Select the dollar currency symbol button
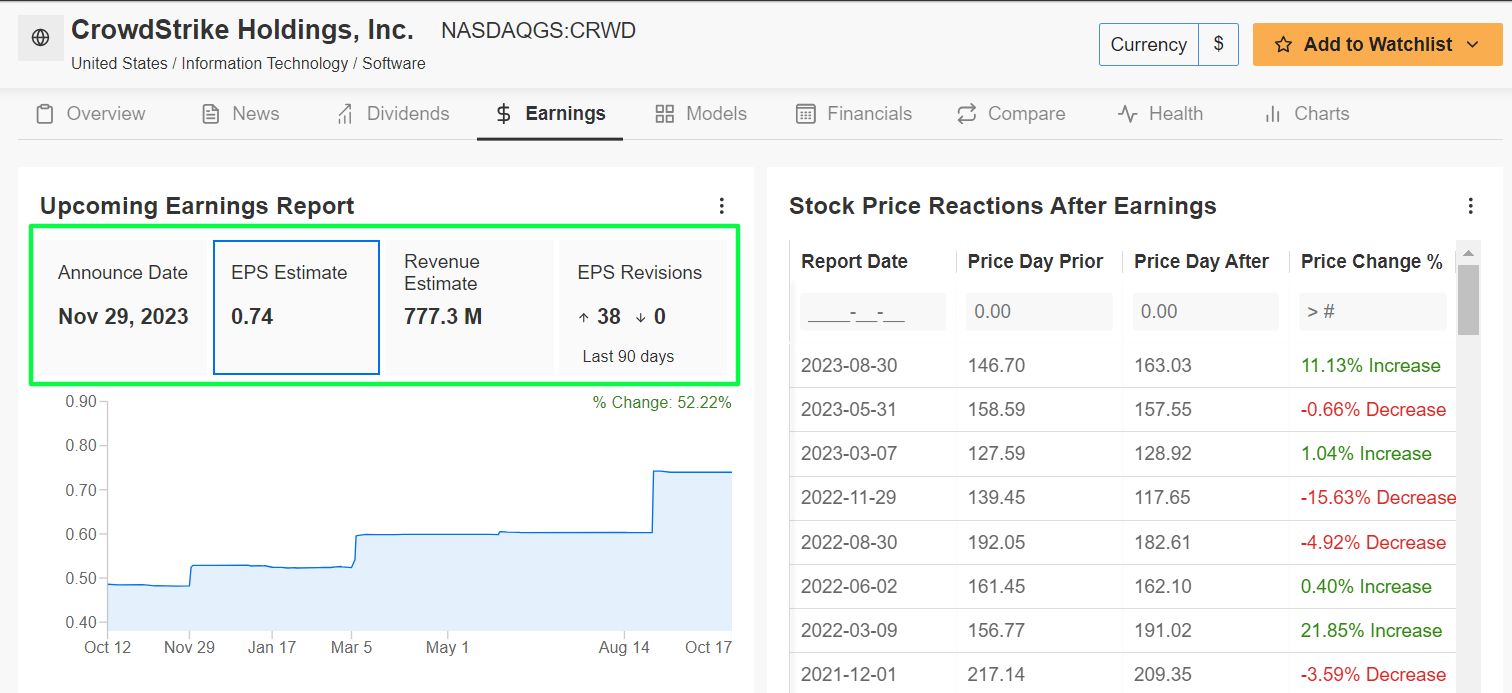The width and height of the screenshot is (1512, 693). pos(1218,45)
